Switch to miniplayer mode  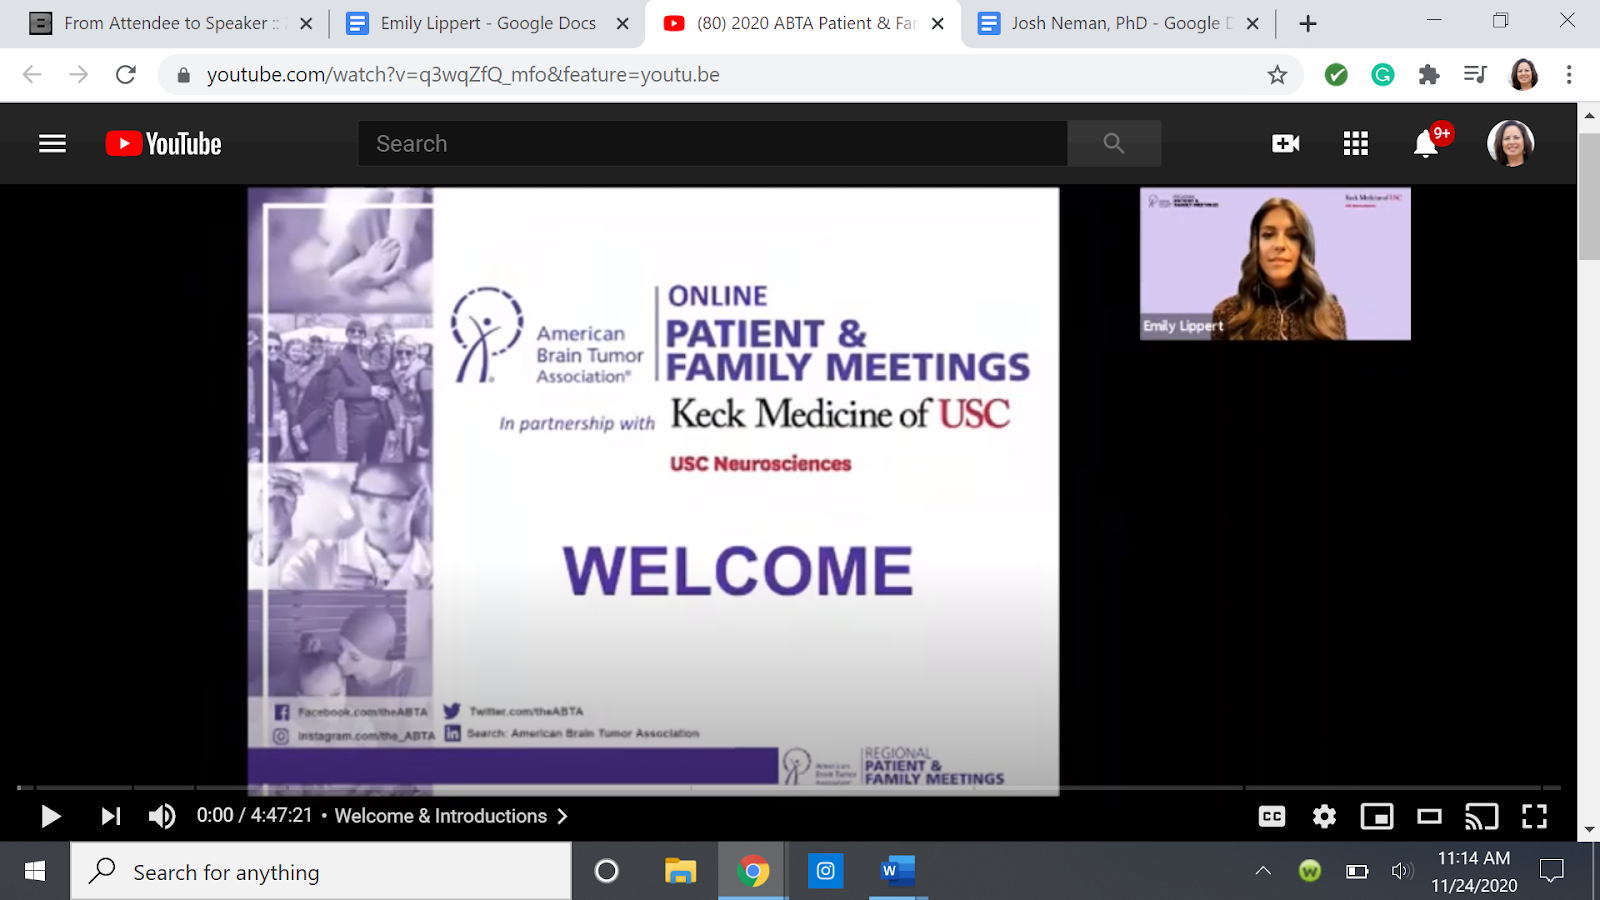coord(1377,817)
